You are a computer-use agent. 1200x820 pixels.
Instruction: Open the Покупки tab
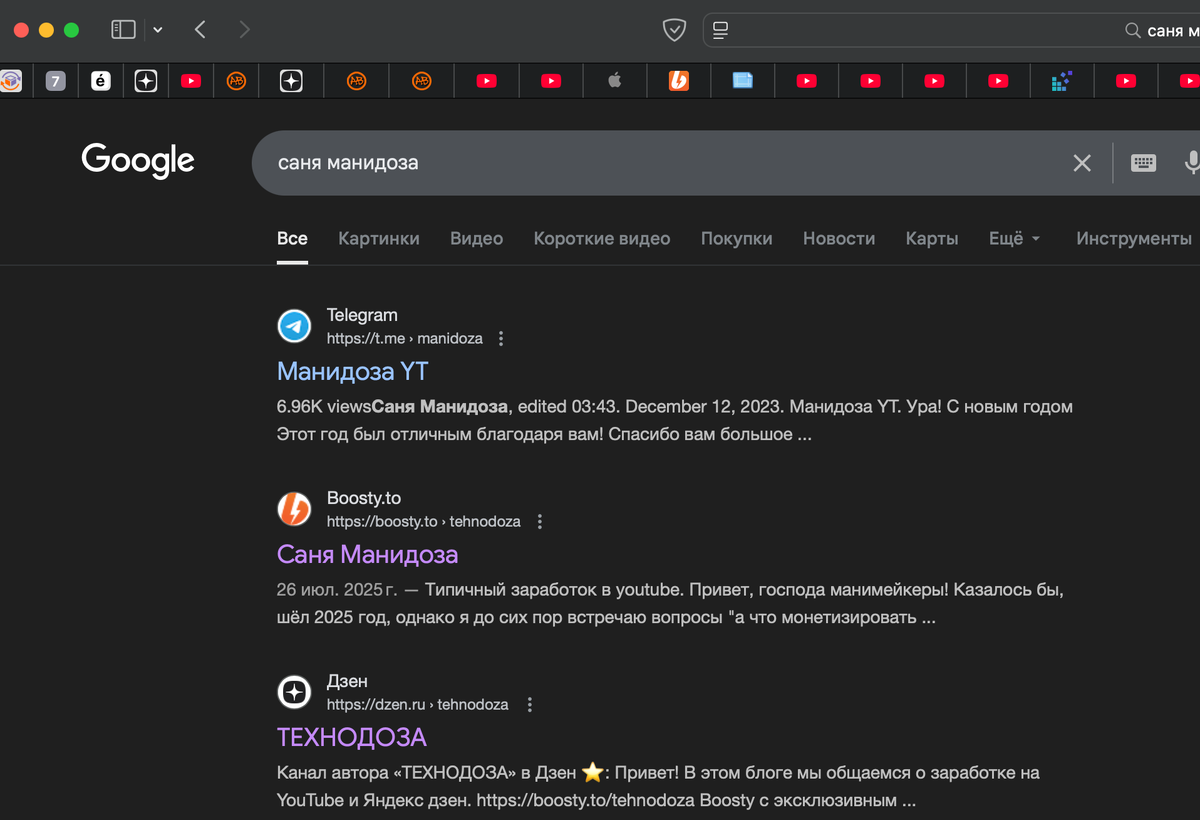(737, 238)
